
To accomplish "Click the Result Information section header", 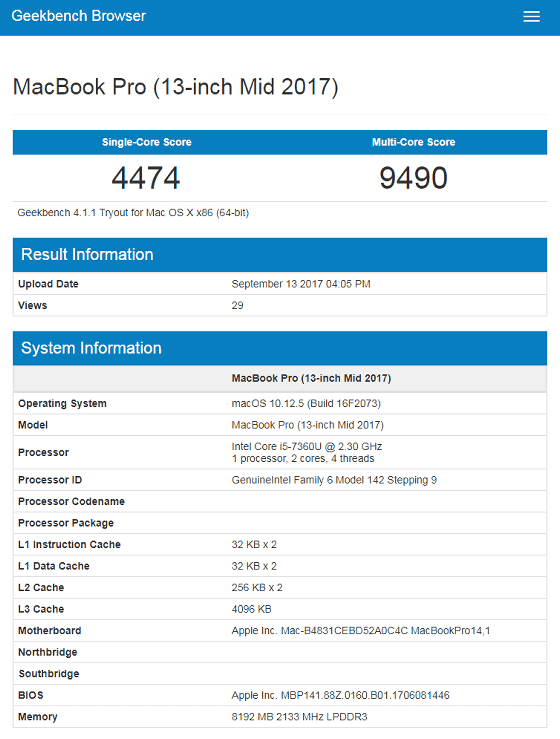I will [280, 255].
